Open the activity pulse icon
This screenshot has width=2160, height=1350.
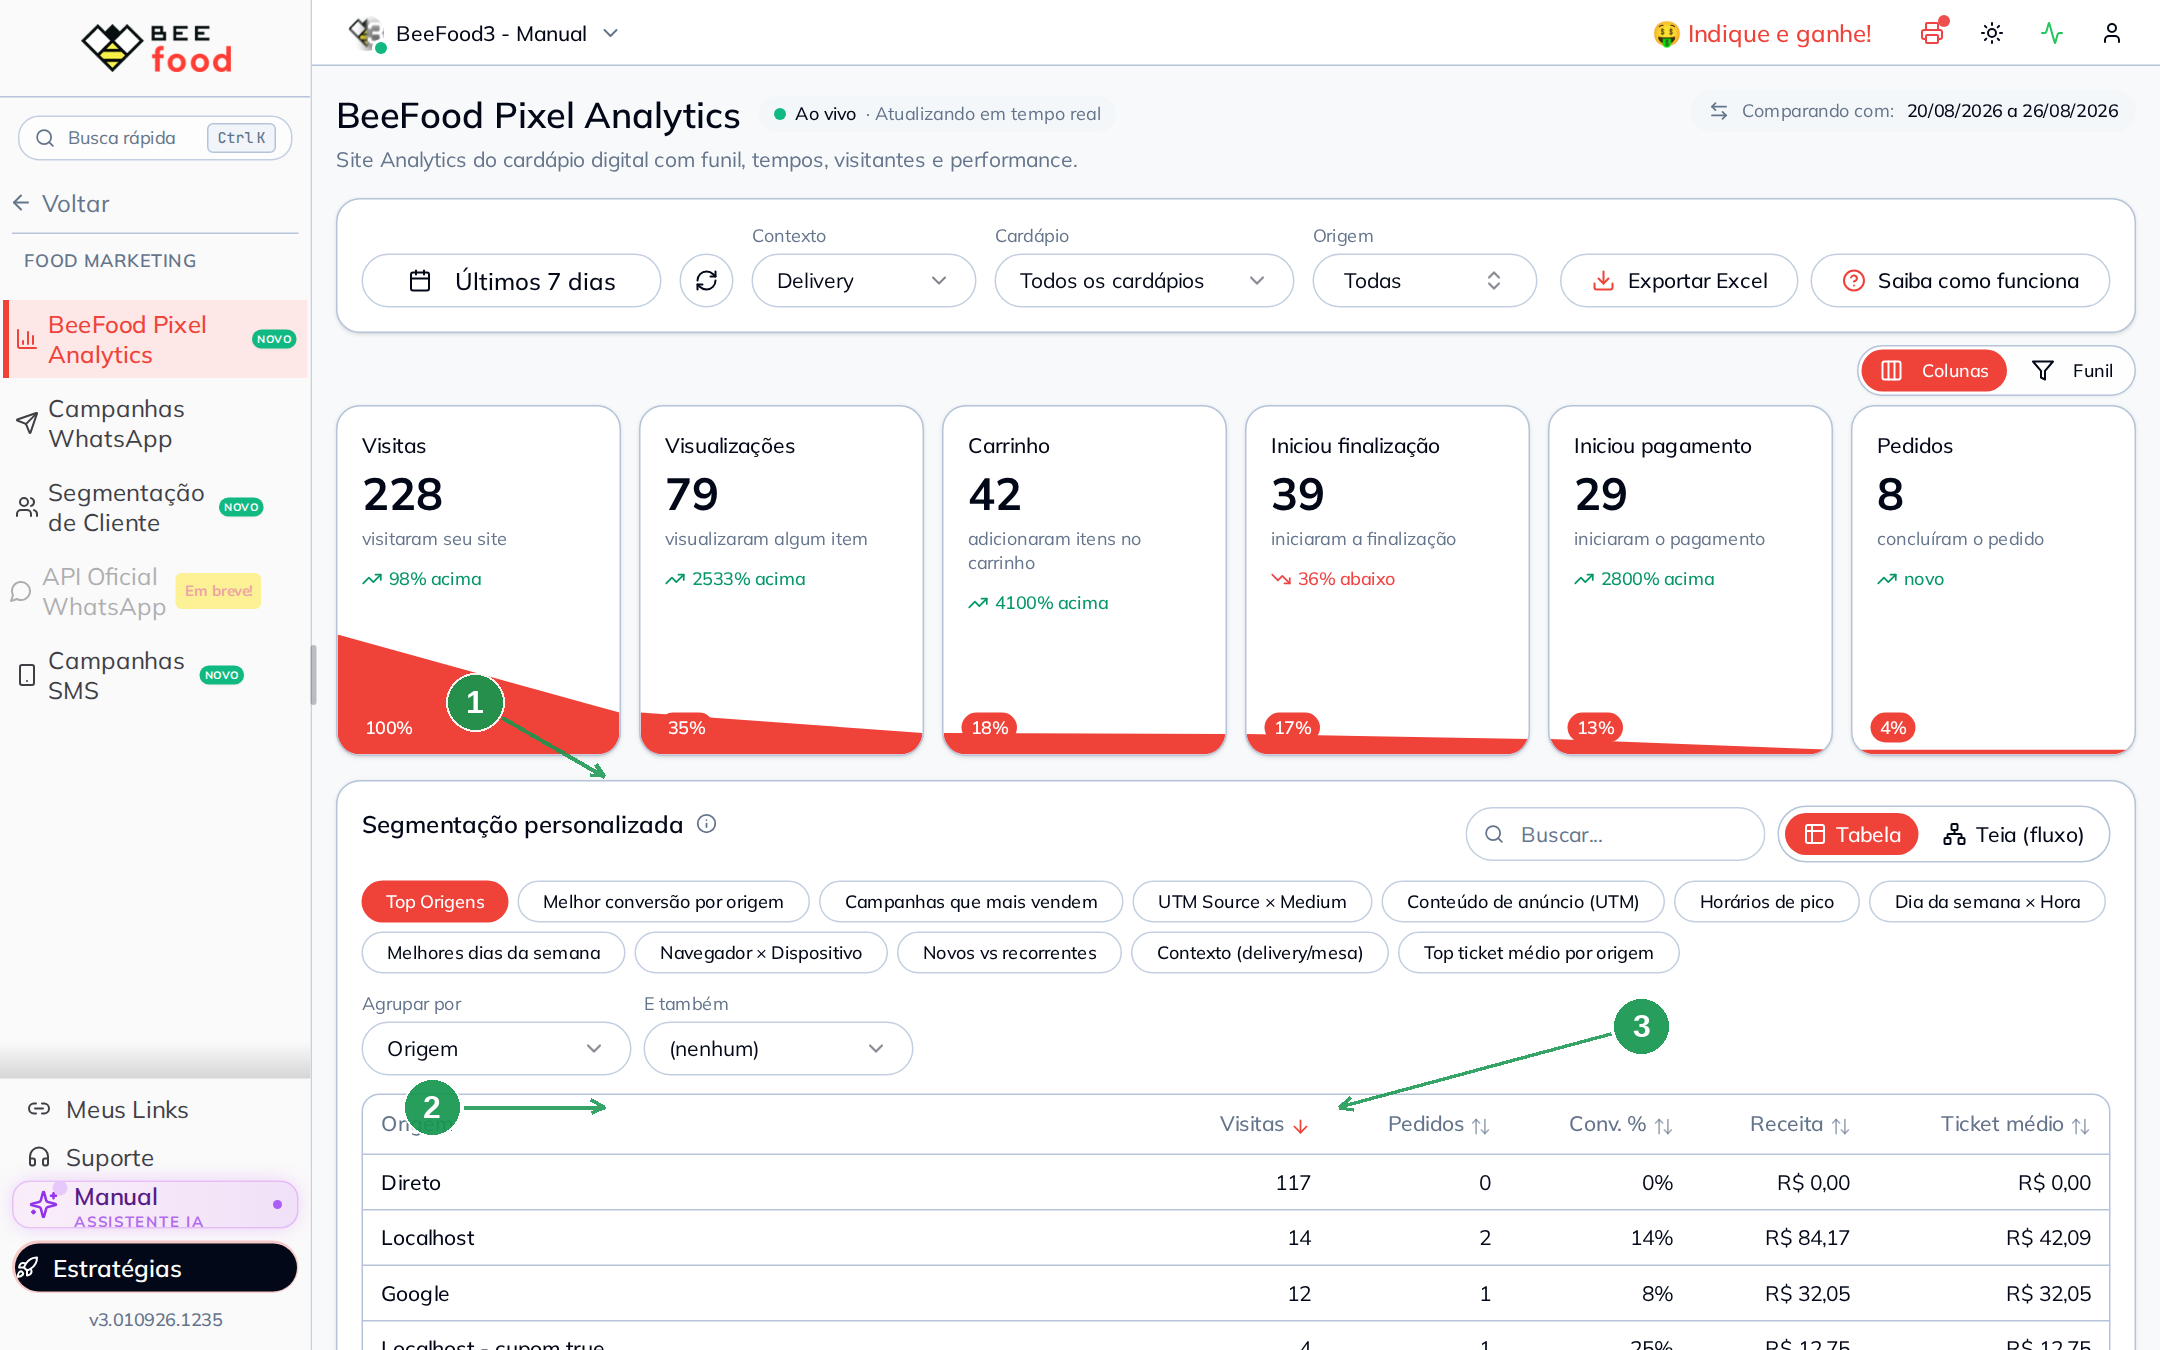[2052, 33]
